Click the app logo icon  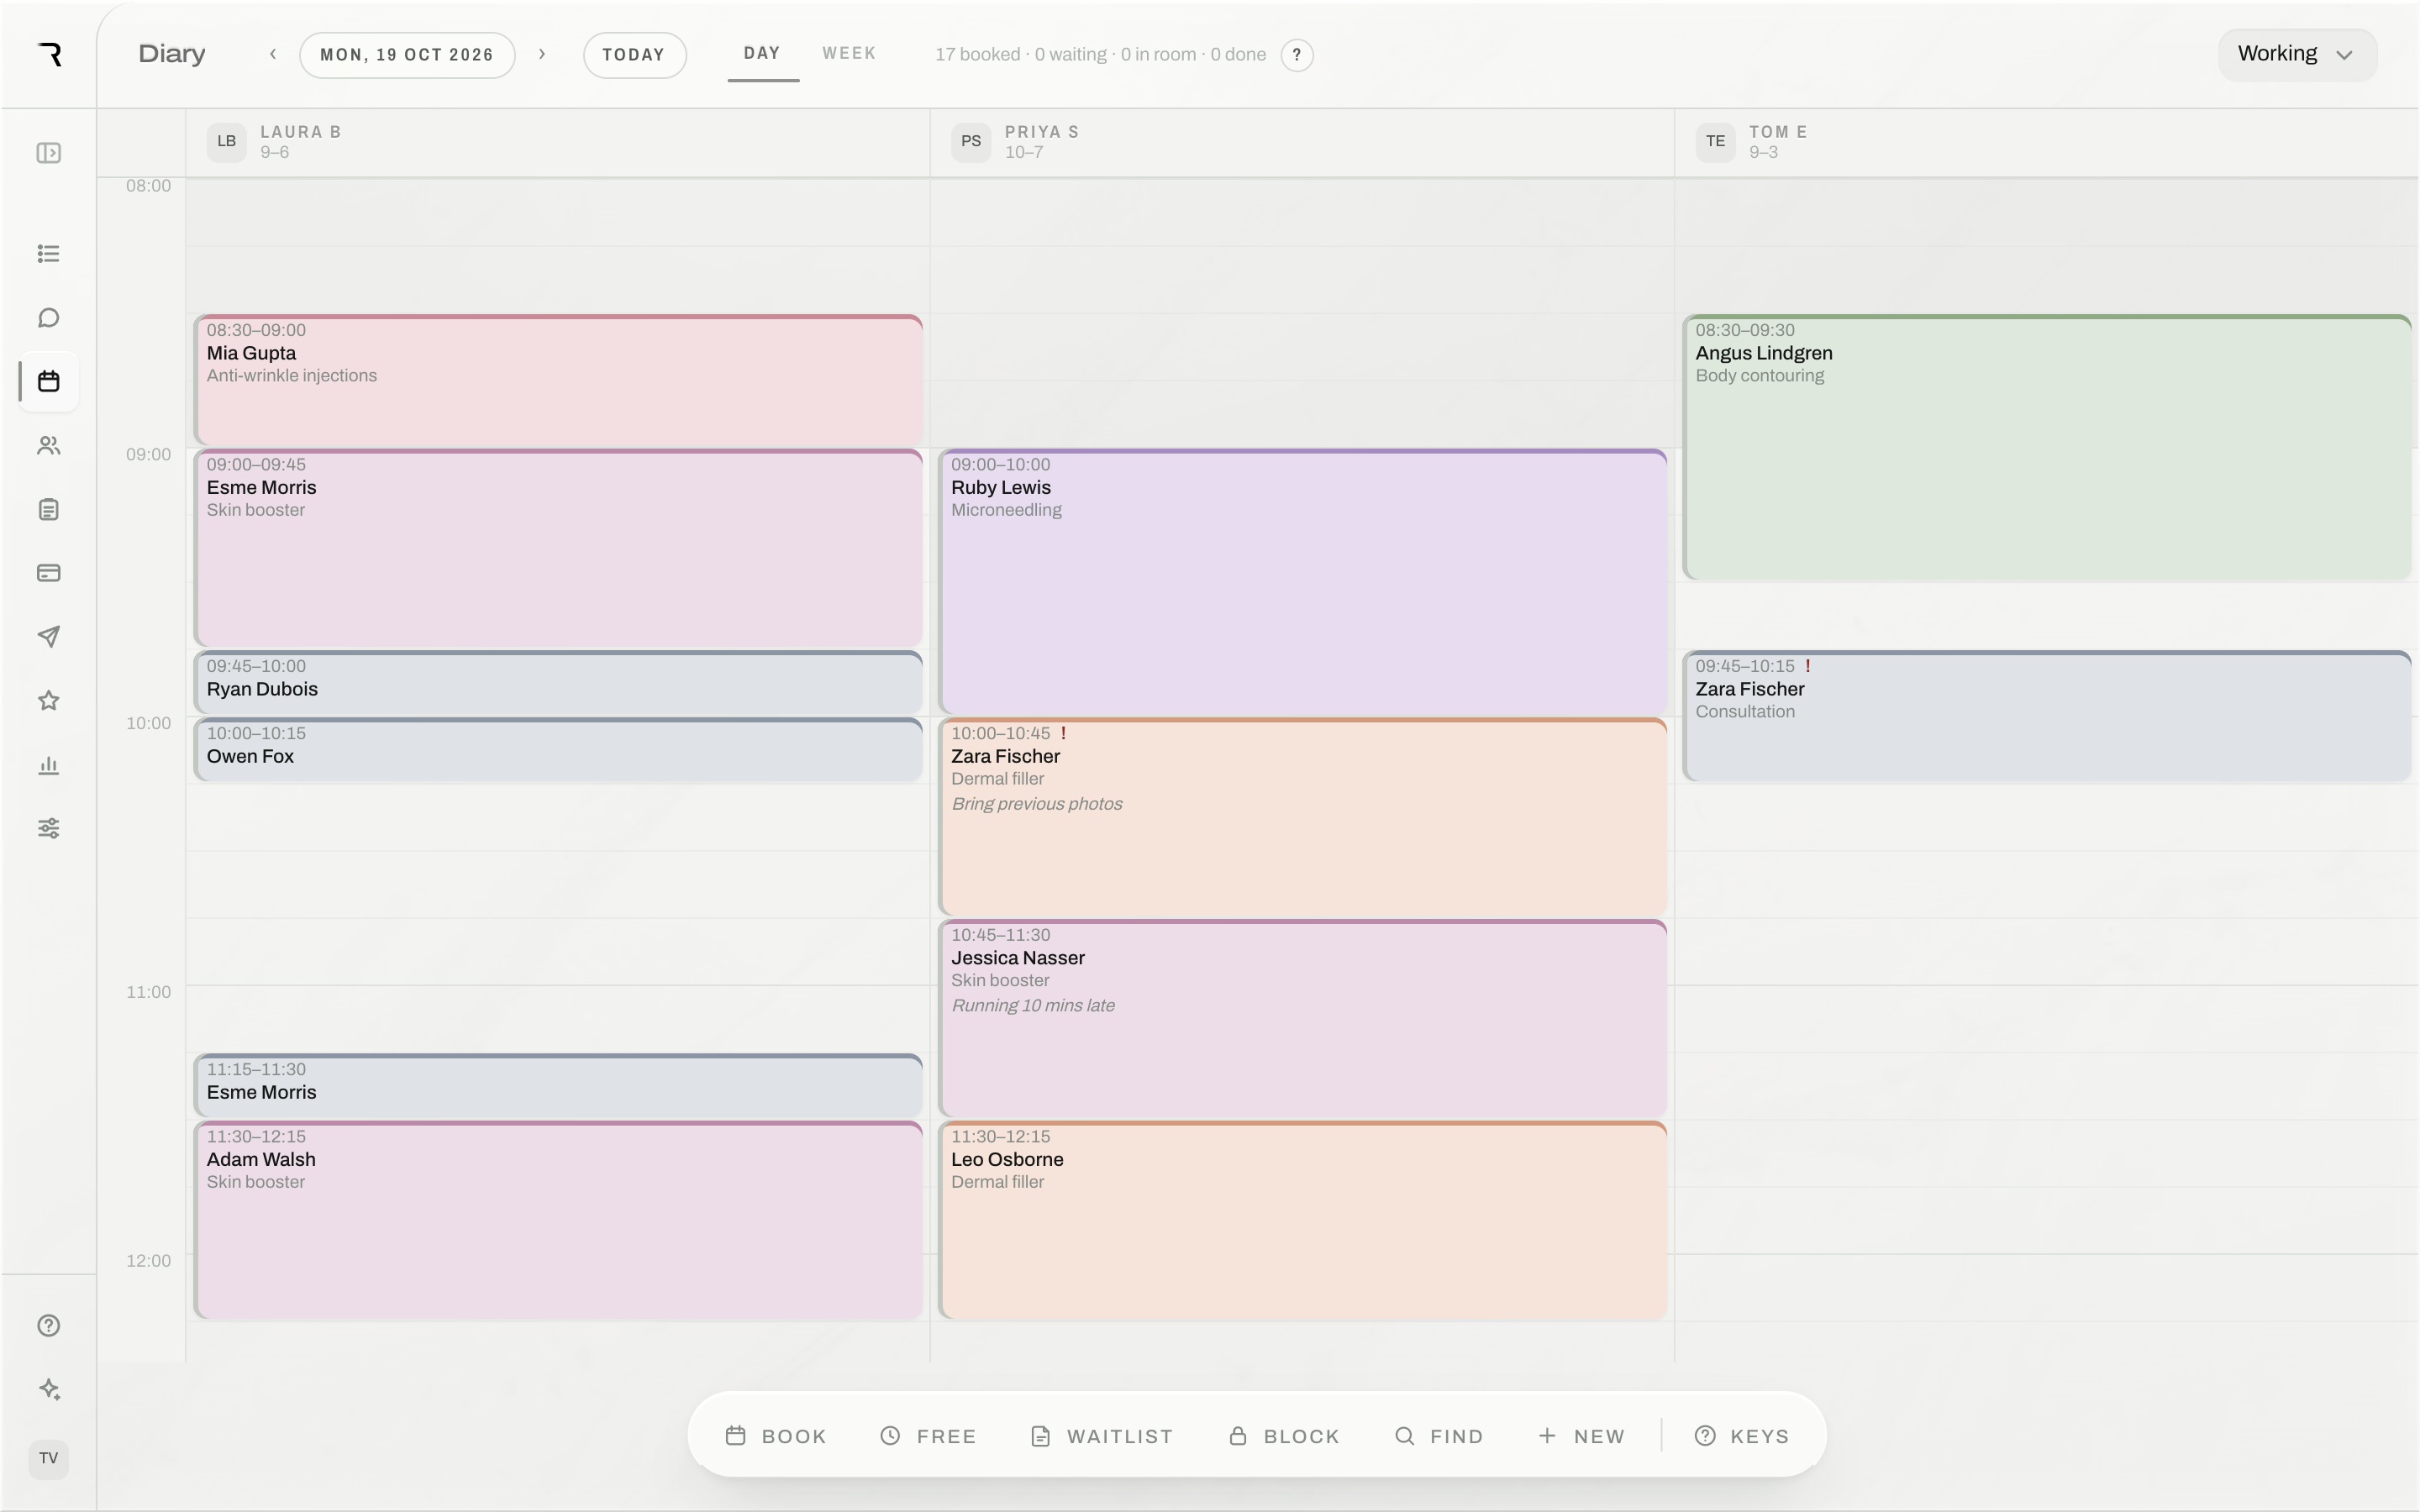coord(50,54)
